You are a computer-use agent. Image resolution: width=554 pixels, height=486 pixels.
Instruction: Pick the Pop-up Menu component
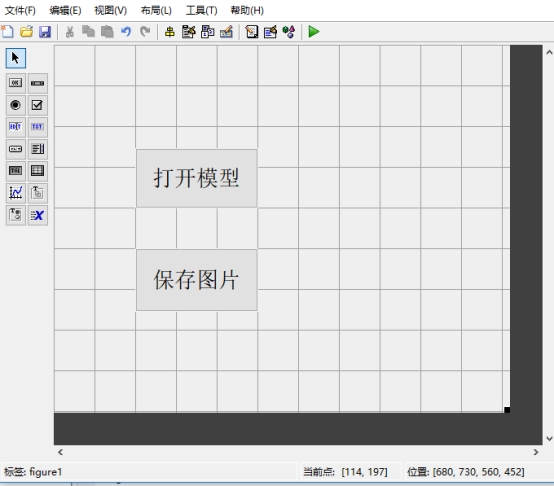[x=16, y=149]
